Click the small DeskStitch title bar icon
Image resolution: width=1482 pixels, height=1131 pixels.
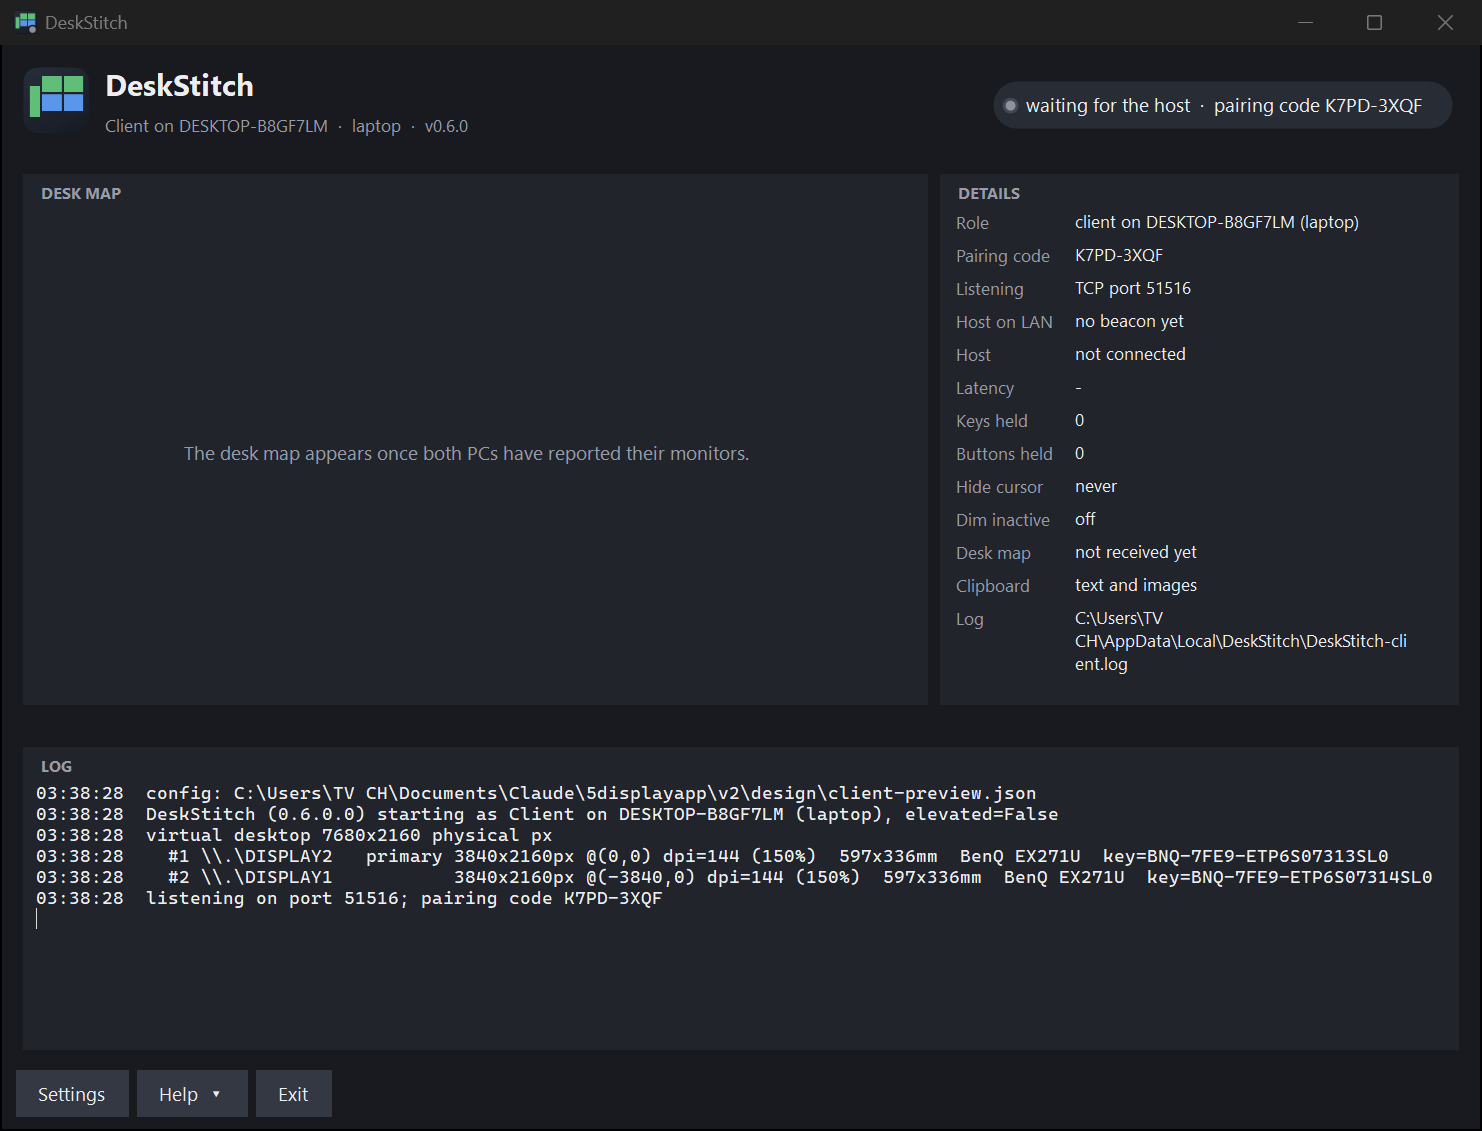25,22
